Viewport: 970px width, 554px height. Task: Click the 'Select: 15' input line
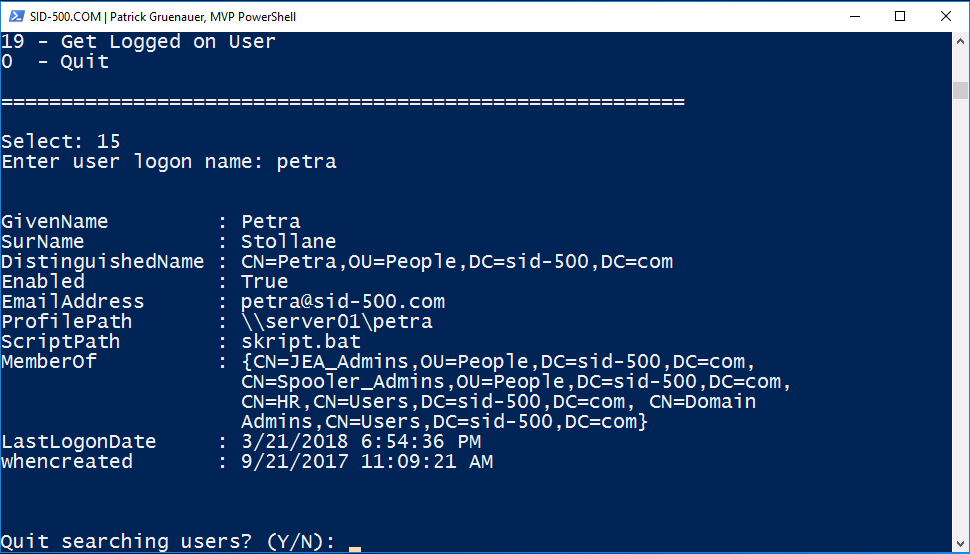point(61,142)
